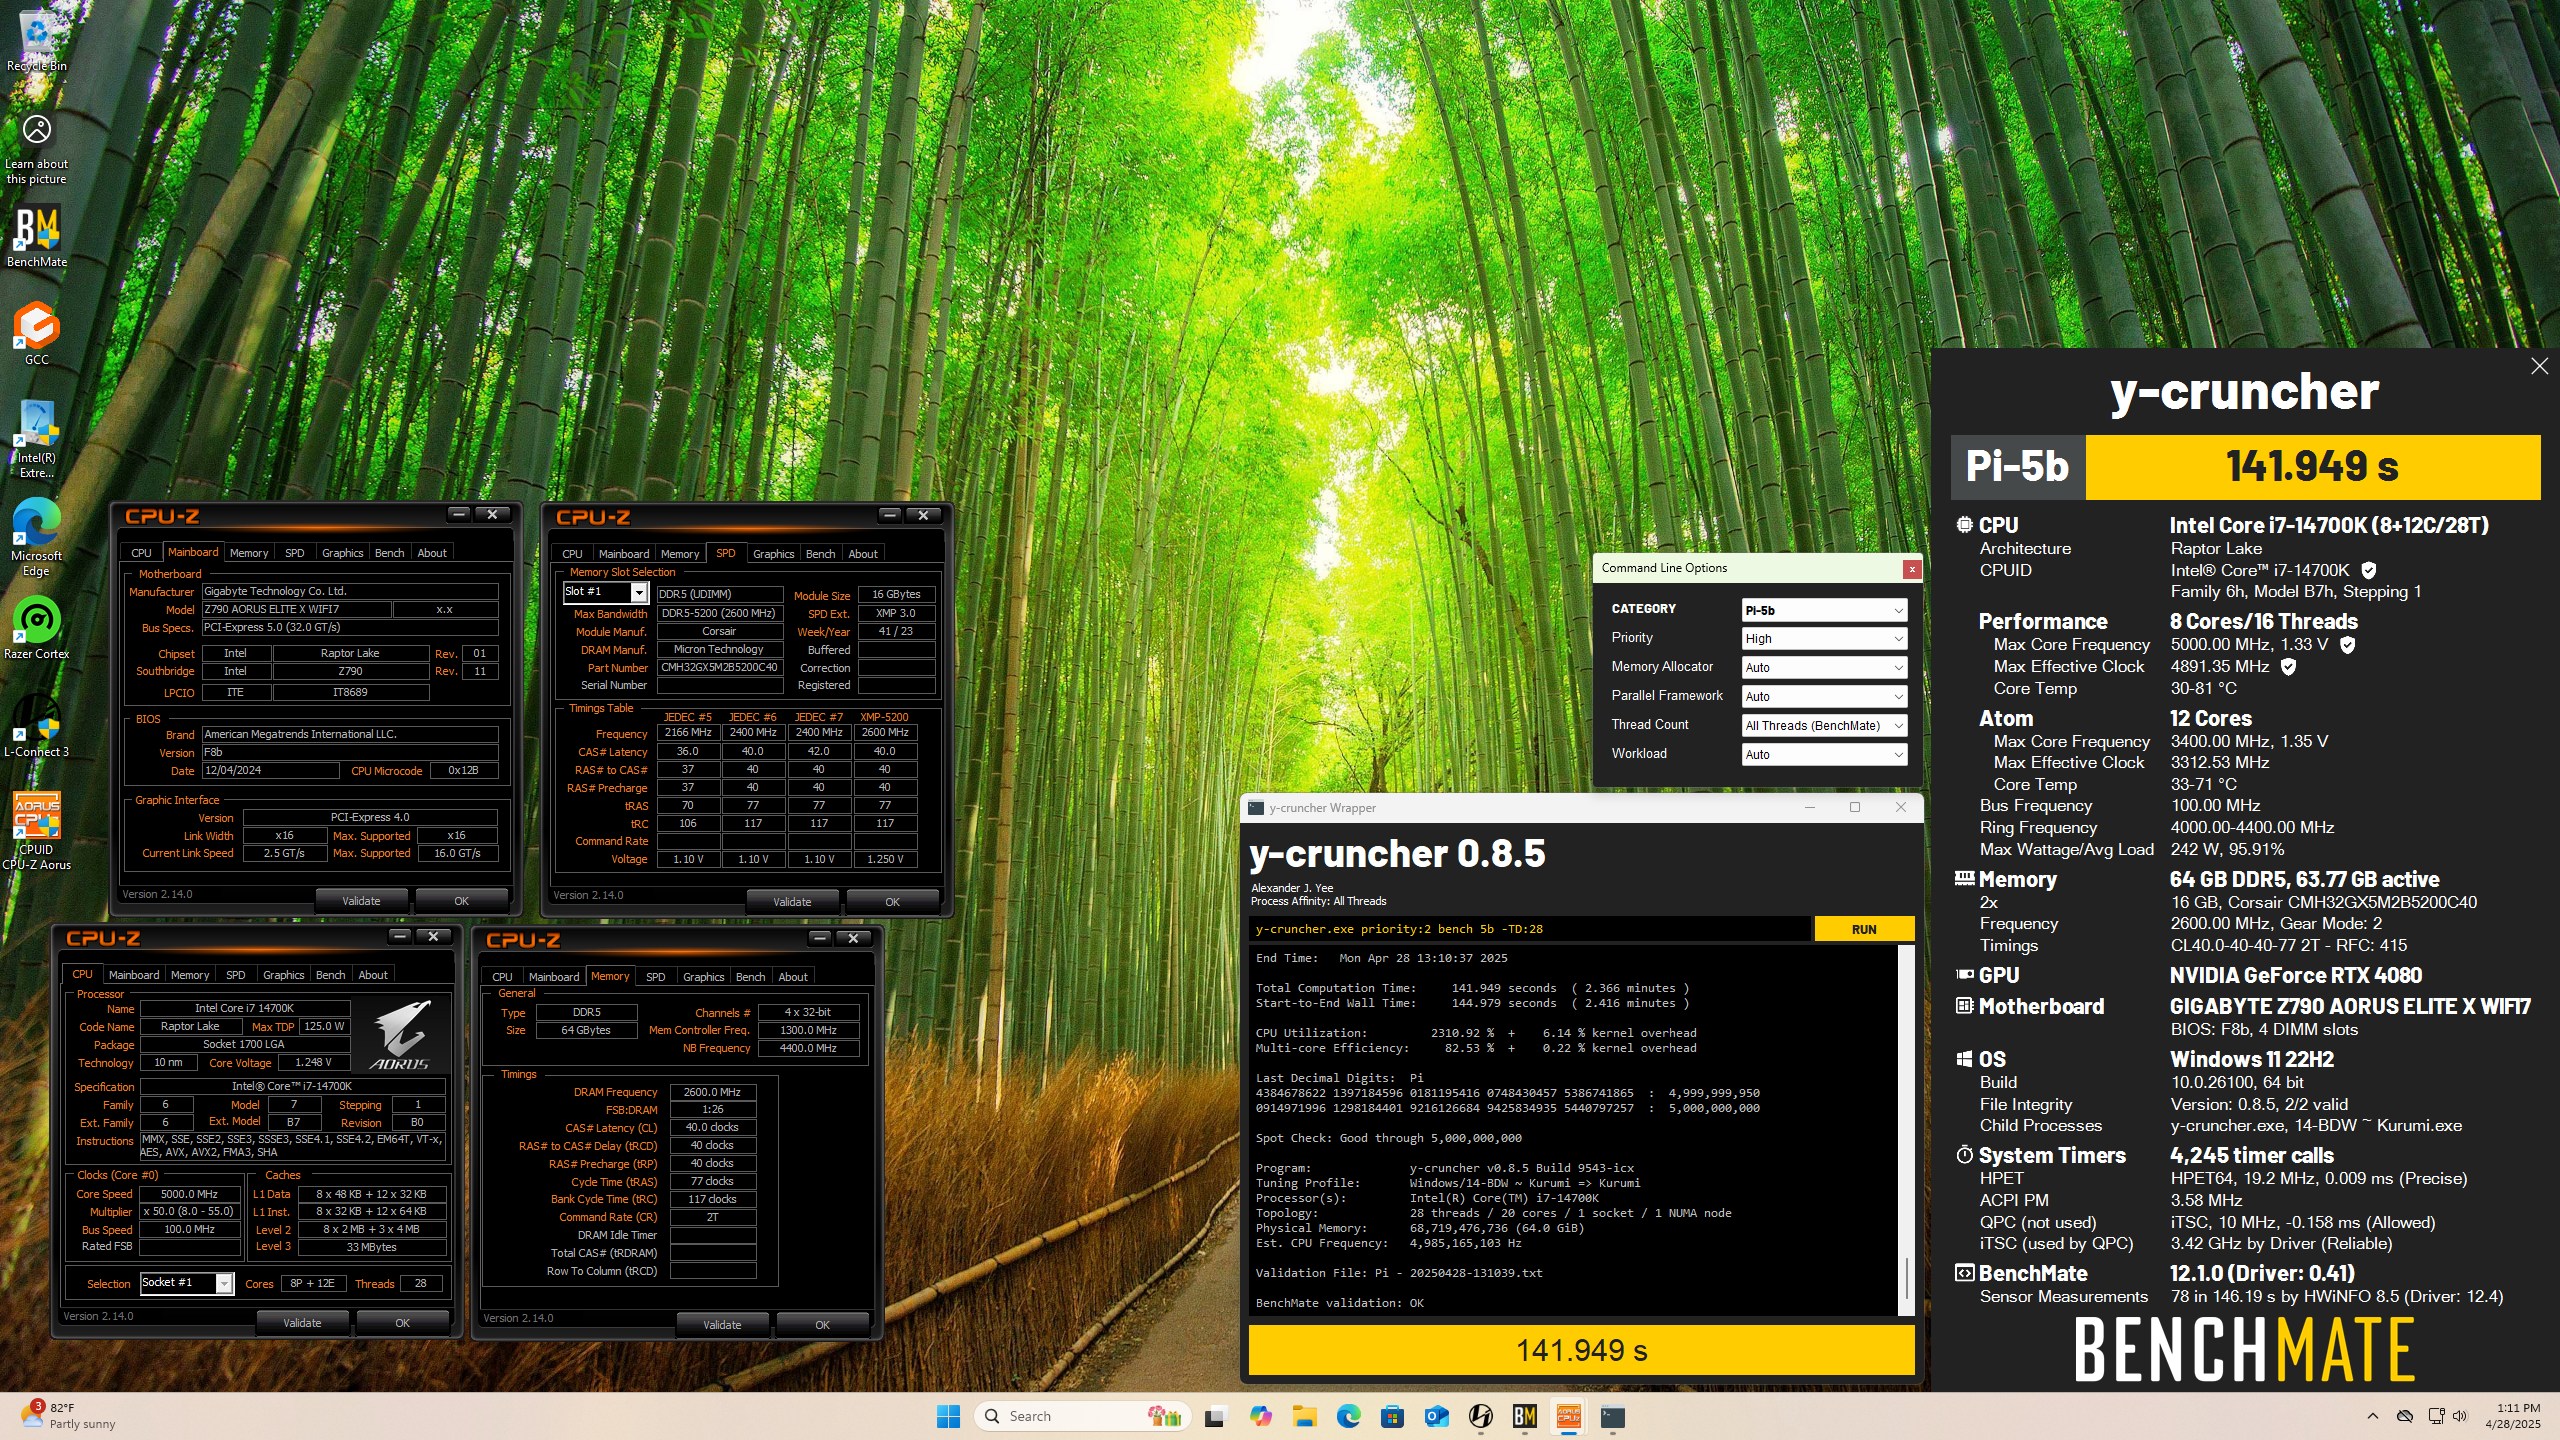Maximize the y-cruncher Wrapper window
The image size is (2560, 1440).
(x=1855, y=807)
